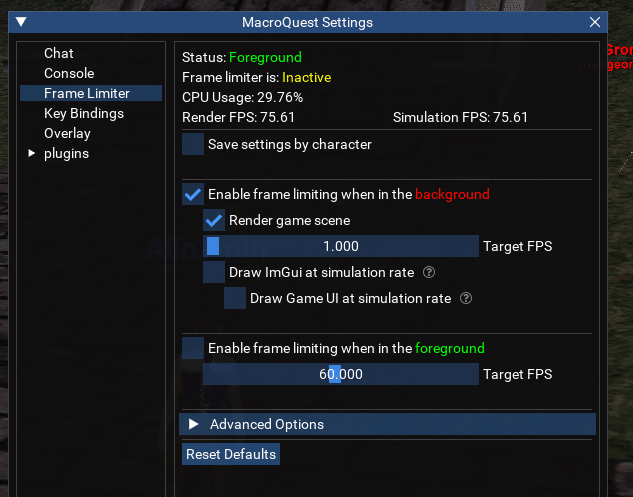Click help icon beside Draw Game UI option

466,298
